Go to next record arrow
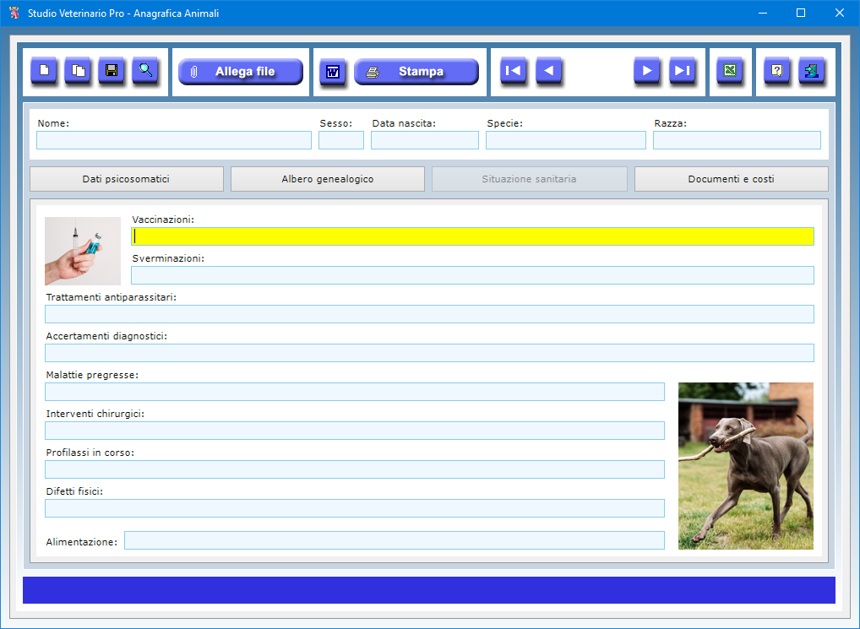 click(x=647, y=71)
